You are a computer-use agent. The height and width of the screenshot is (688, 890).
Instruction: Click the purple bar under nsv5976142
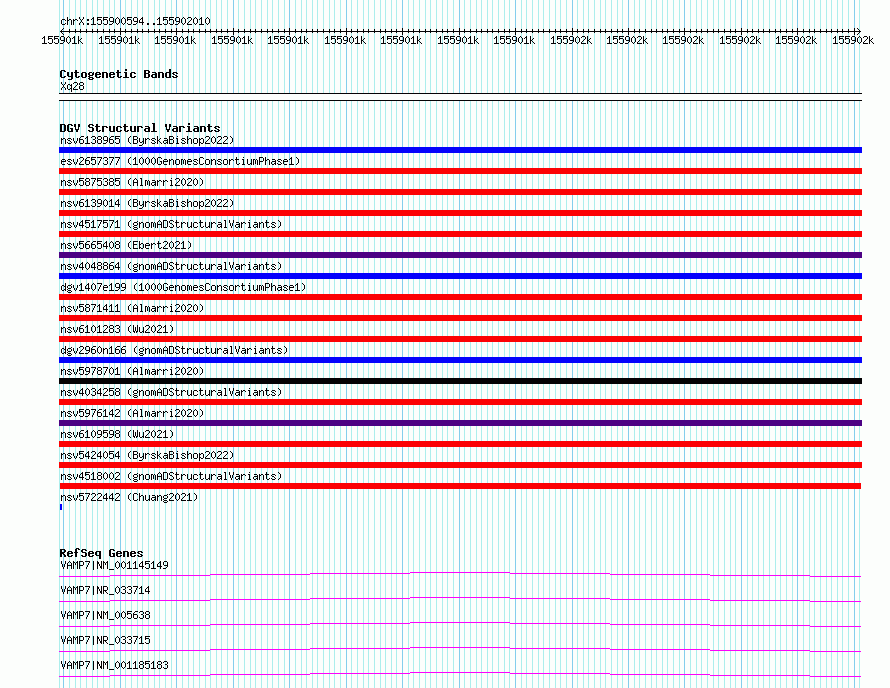coord(460,423)
